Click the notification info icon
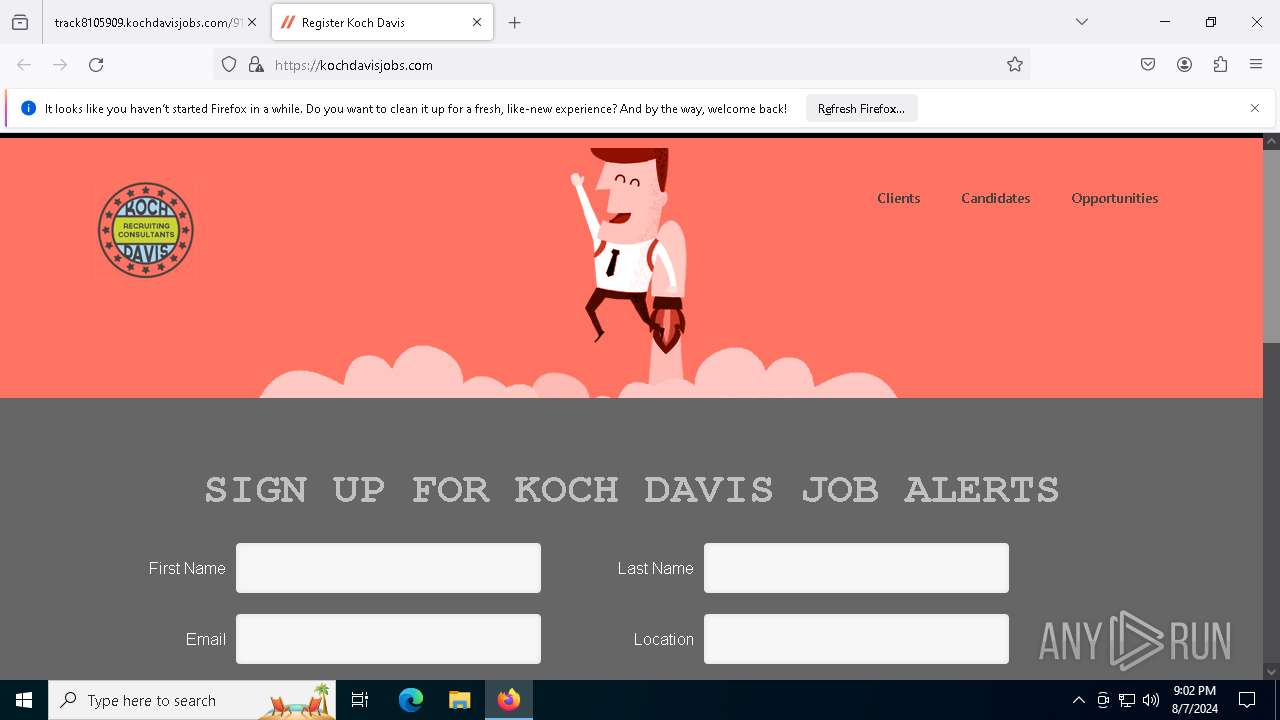Image resolution: width=1280 pixels, height=720 pixels. [x=28, y=108]
